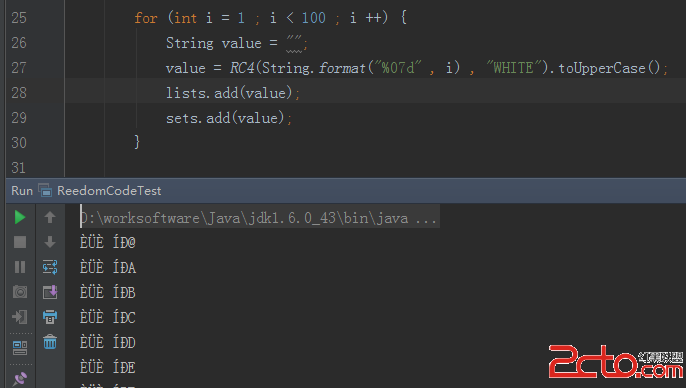The height and width of the screenshot is (388, 686).
Task: Click the String.format call text
Action: coord(313,68)
